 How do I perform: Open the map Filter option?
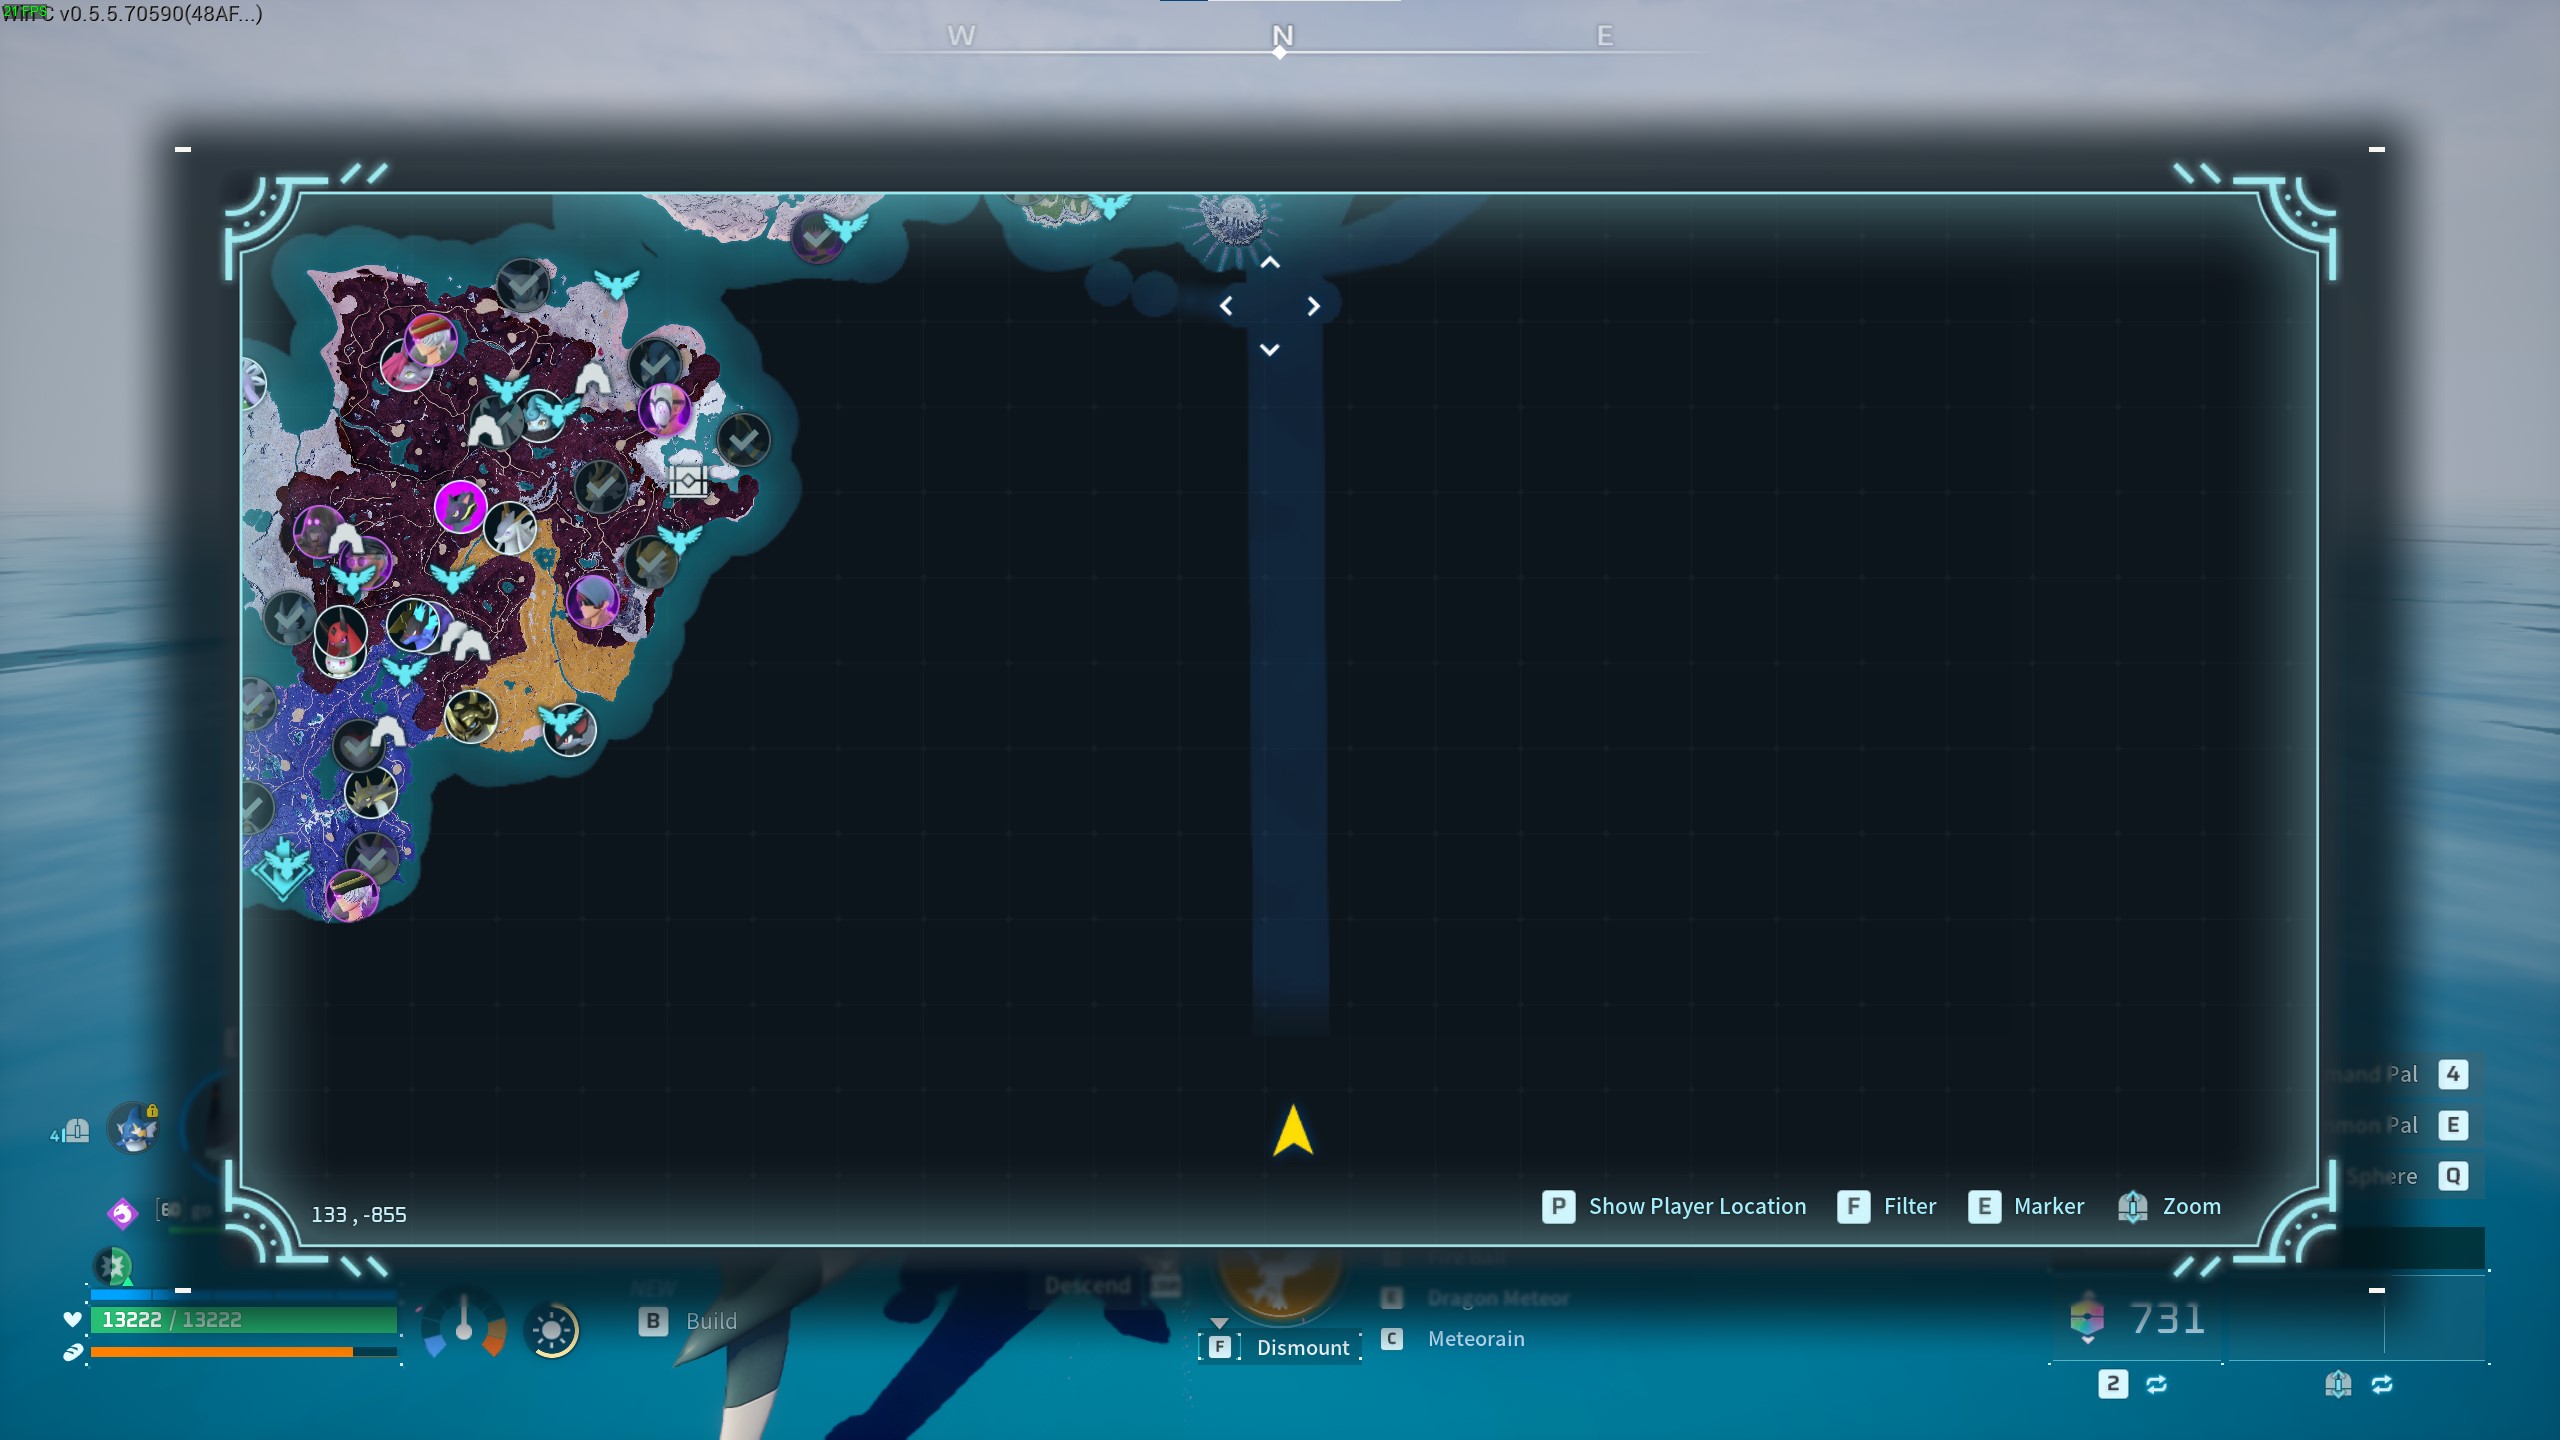coord(1887,1207)
